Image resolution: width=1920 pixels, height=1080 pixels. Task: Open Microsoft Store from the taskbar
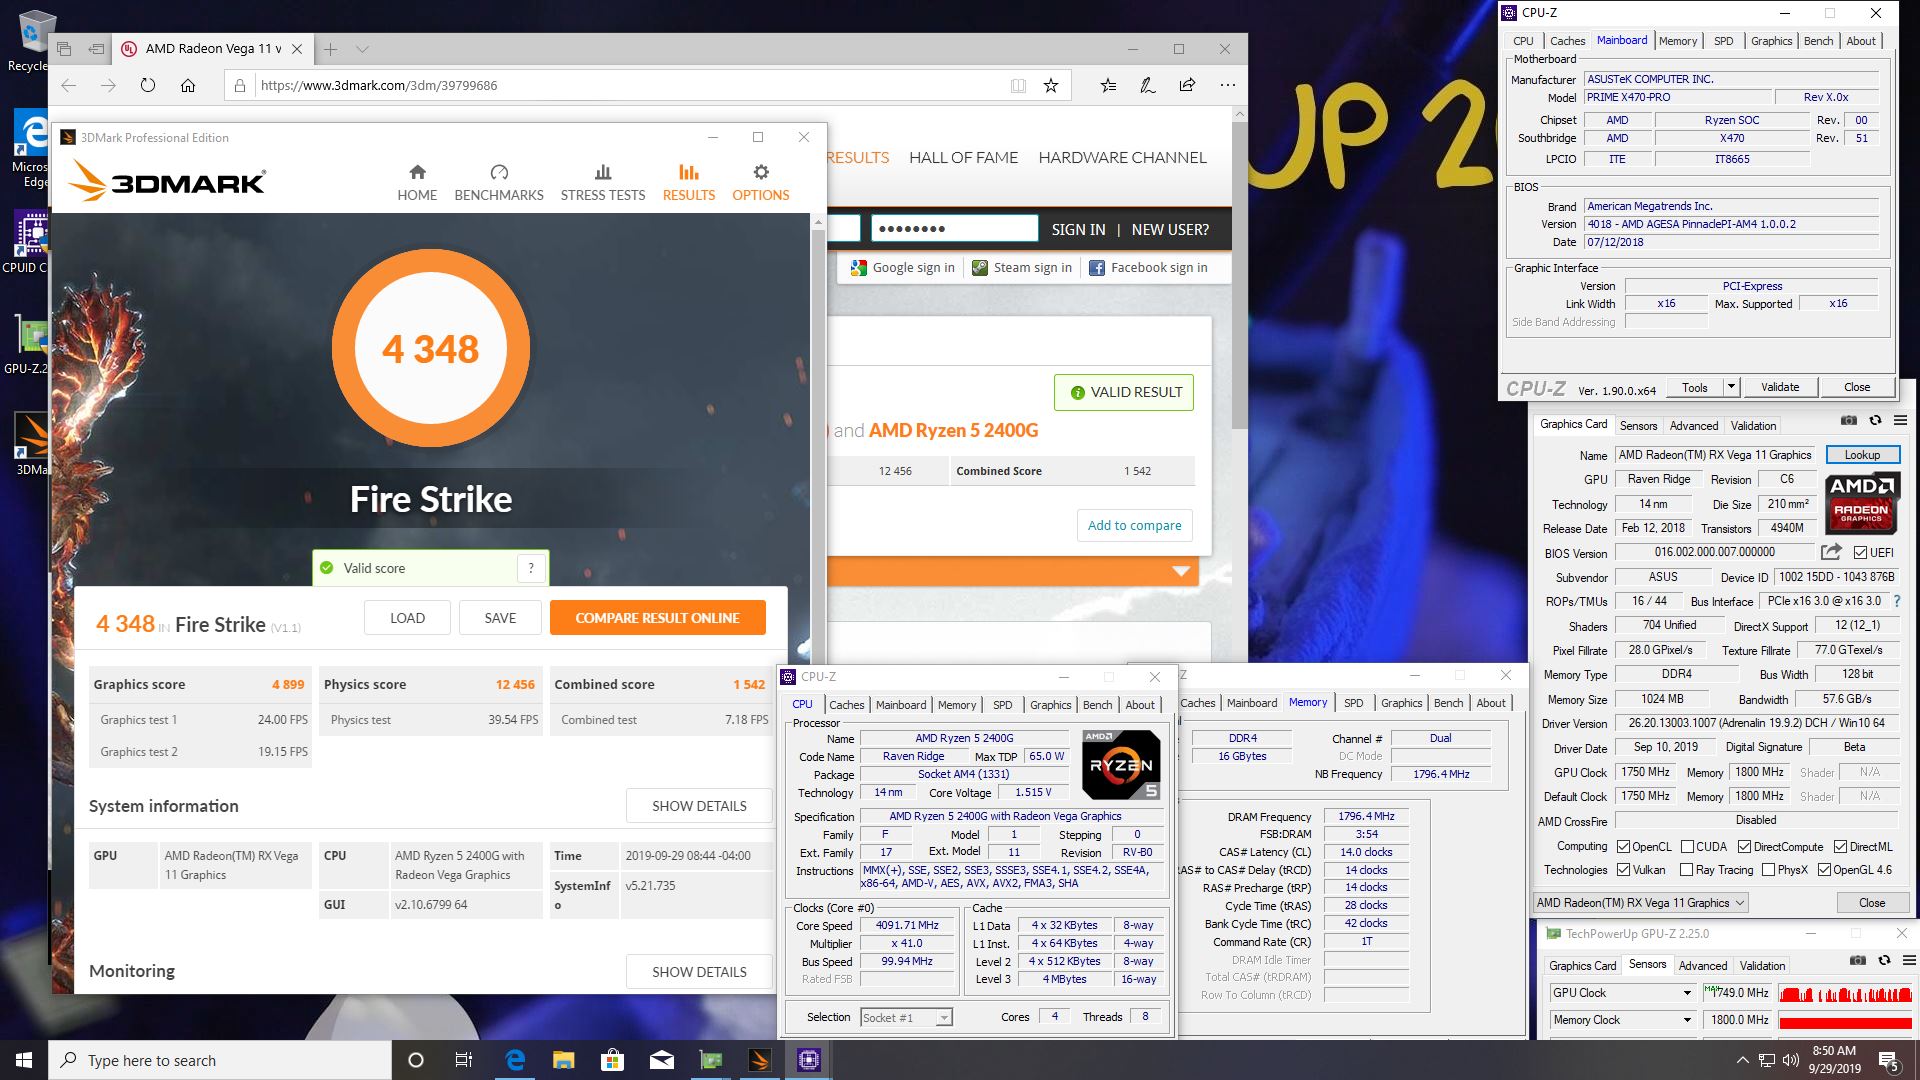(x=612, y=1060)
